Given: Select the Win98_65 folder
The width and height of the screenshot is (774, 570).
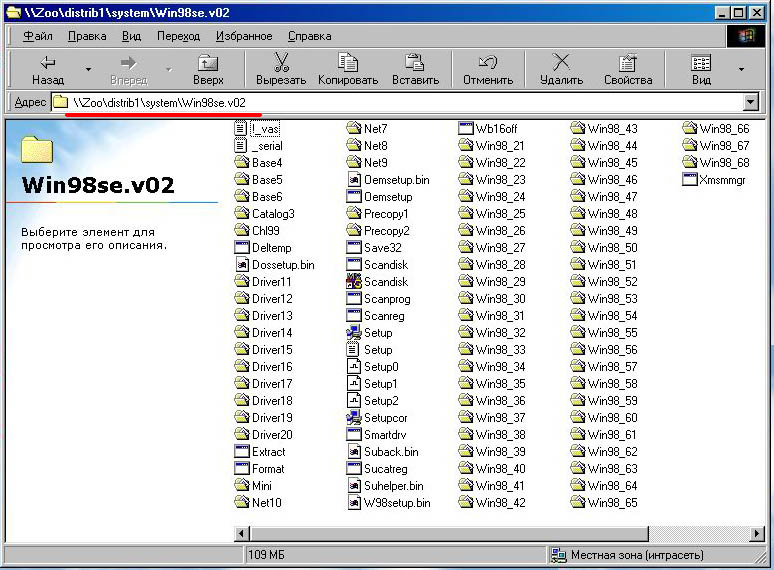Looking at the screenshot, I should [604, 503].
